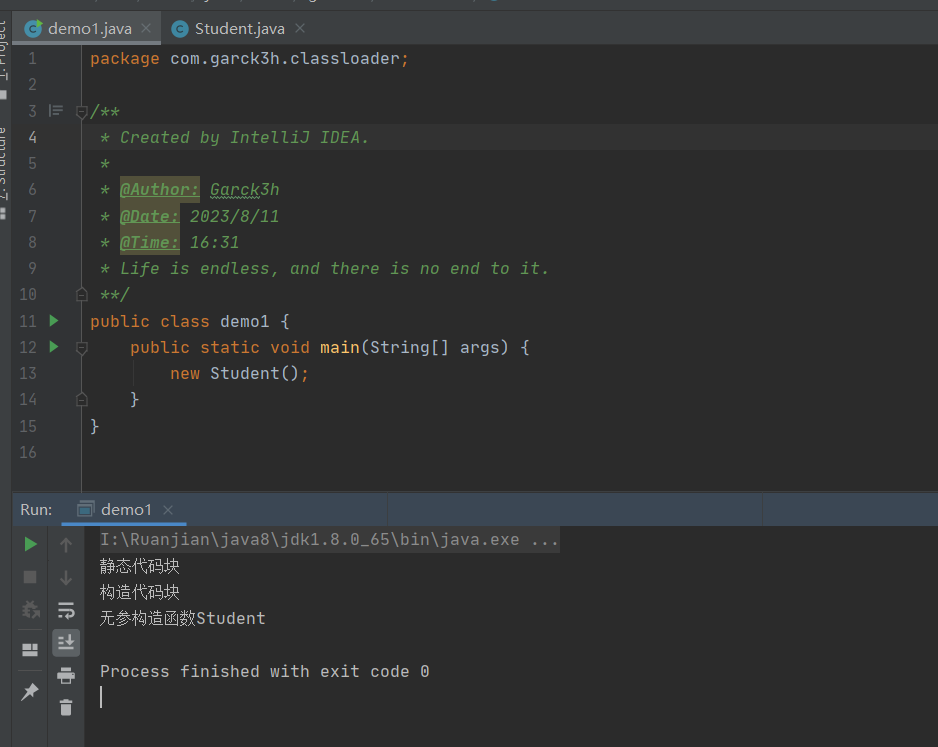This screenshot has width=938, height=747.
Task: Click the 'Process finished with exit code 0' line
Action: [x=264, y=671]
